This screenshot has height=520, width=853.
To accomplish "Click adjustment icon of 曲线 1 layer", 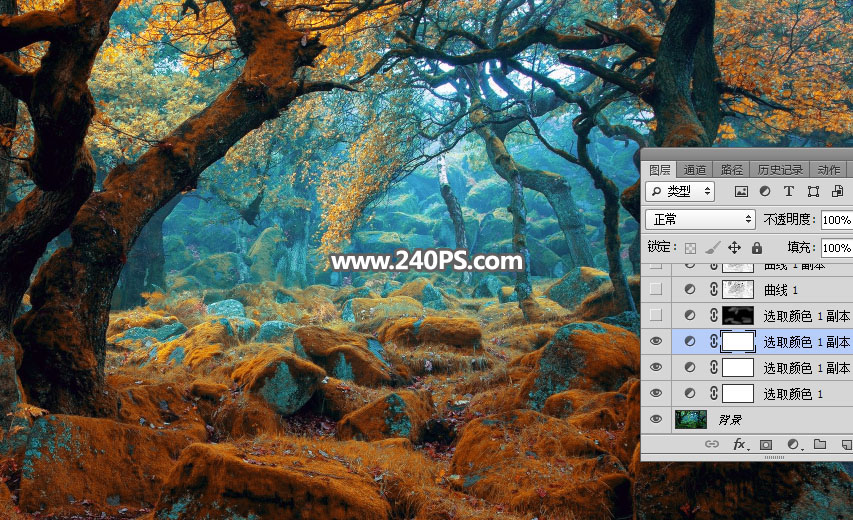I will point(690,289).
